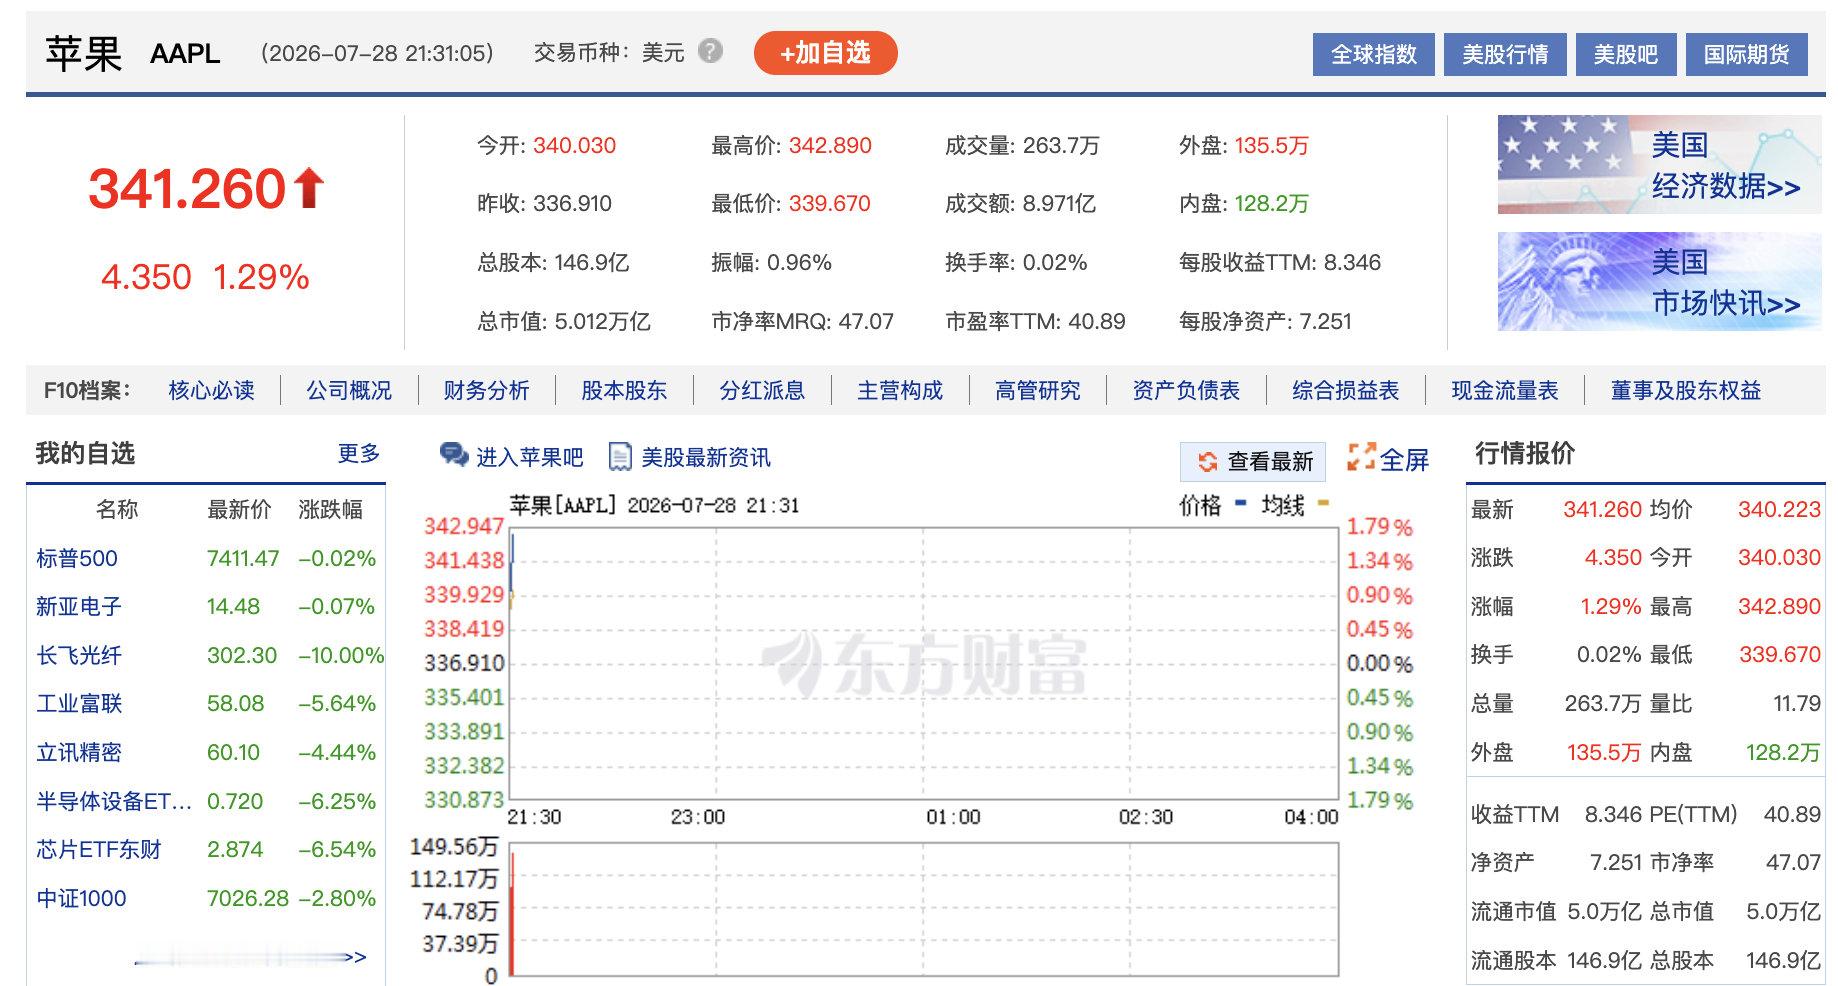Image resolution: width=1838 pixels, height=986 pixels.
Task: Click the 均线 legend color marker
Action: point(1323,504)
